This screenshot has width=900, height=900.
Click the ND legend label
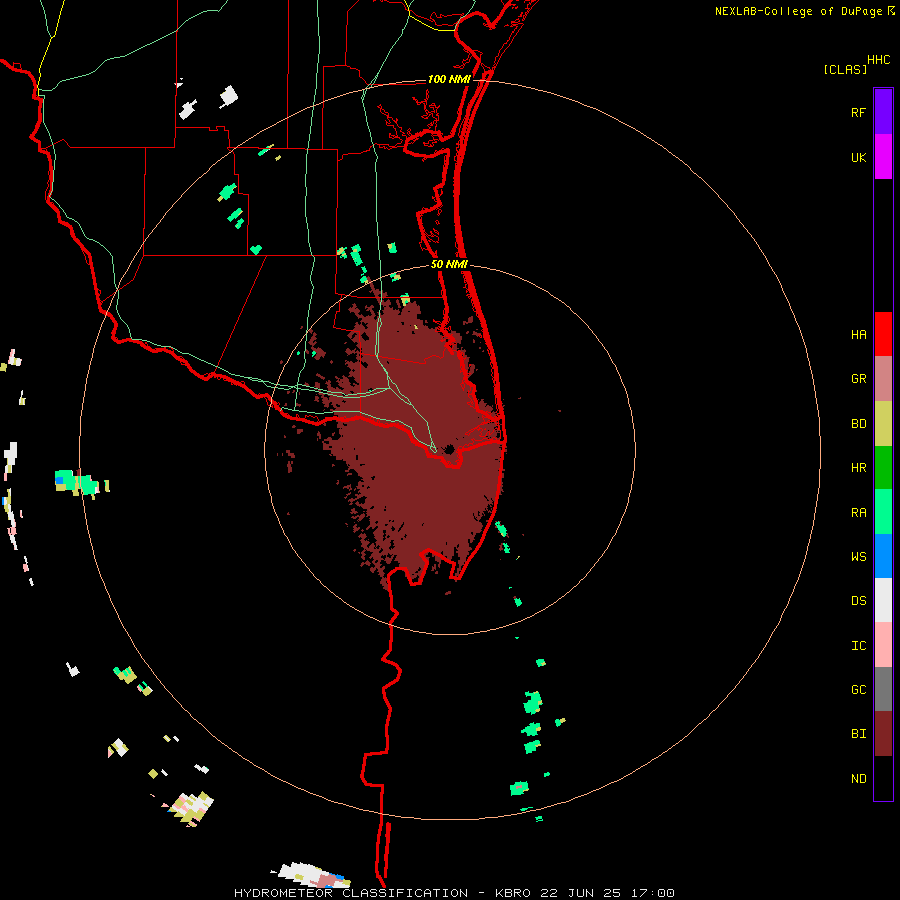pos(858,779)
